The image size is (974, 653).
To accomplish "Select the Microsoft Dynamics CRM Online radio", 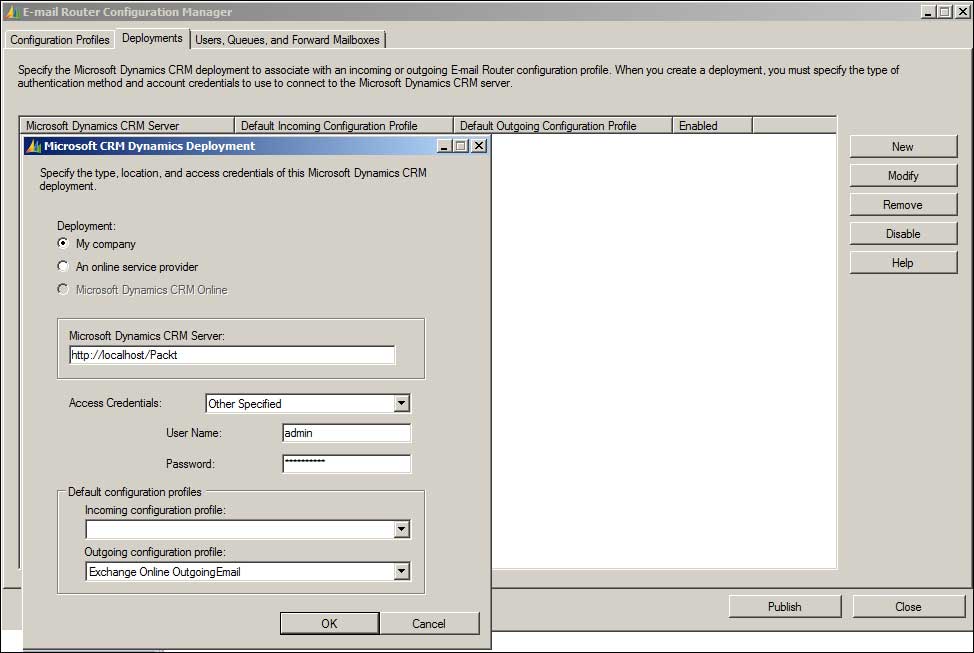I will 64,290.
